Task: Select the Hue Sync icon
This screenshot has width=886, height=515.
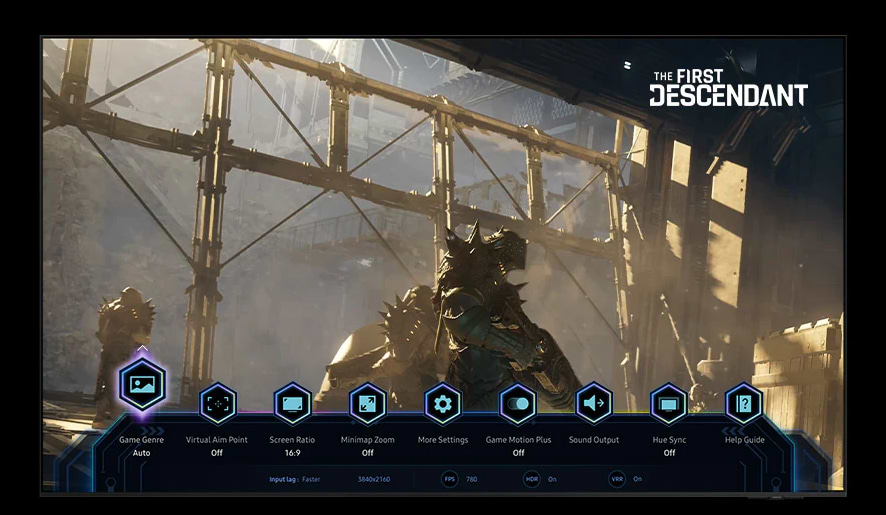Action: (669, 404)
